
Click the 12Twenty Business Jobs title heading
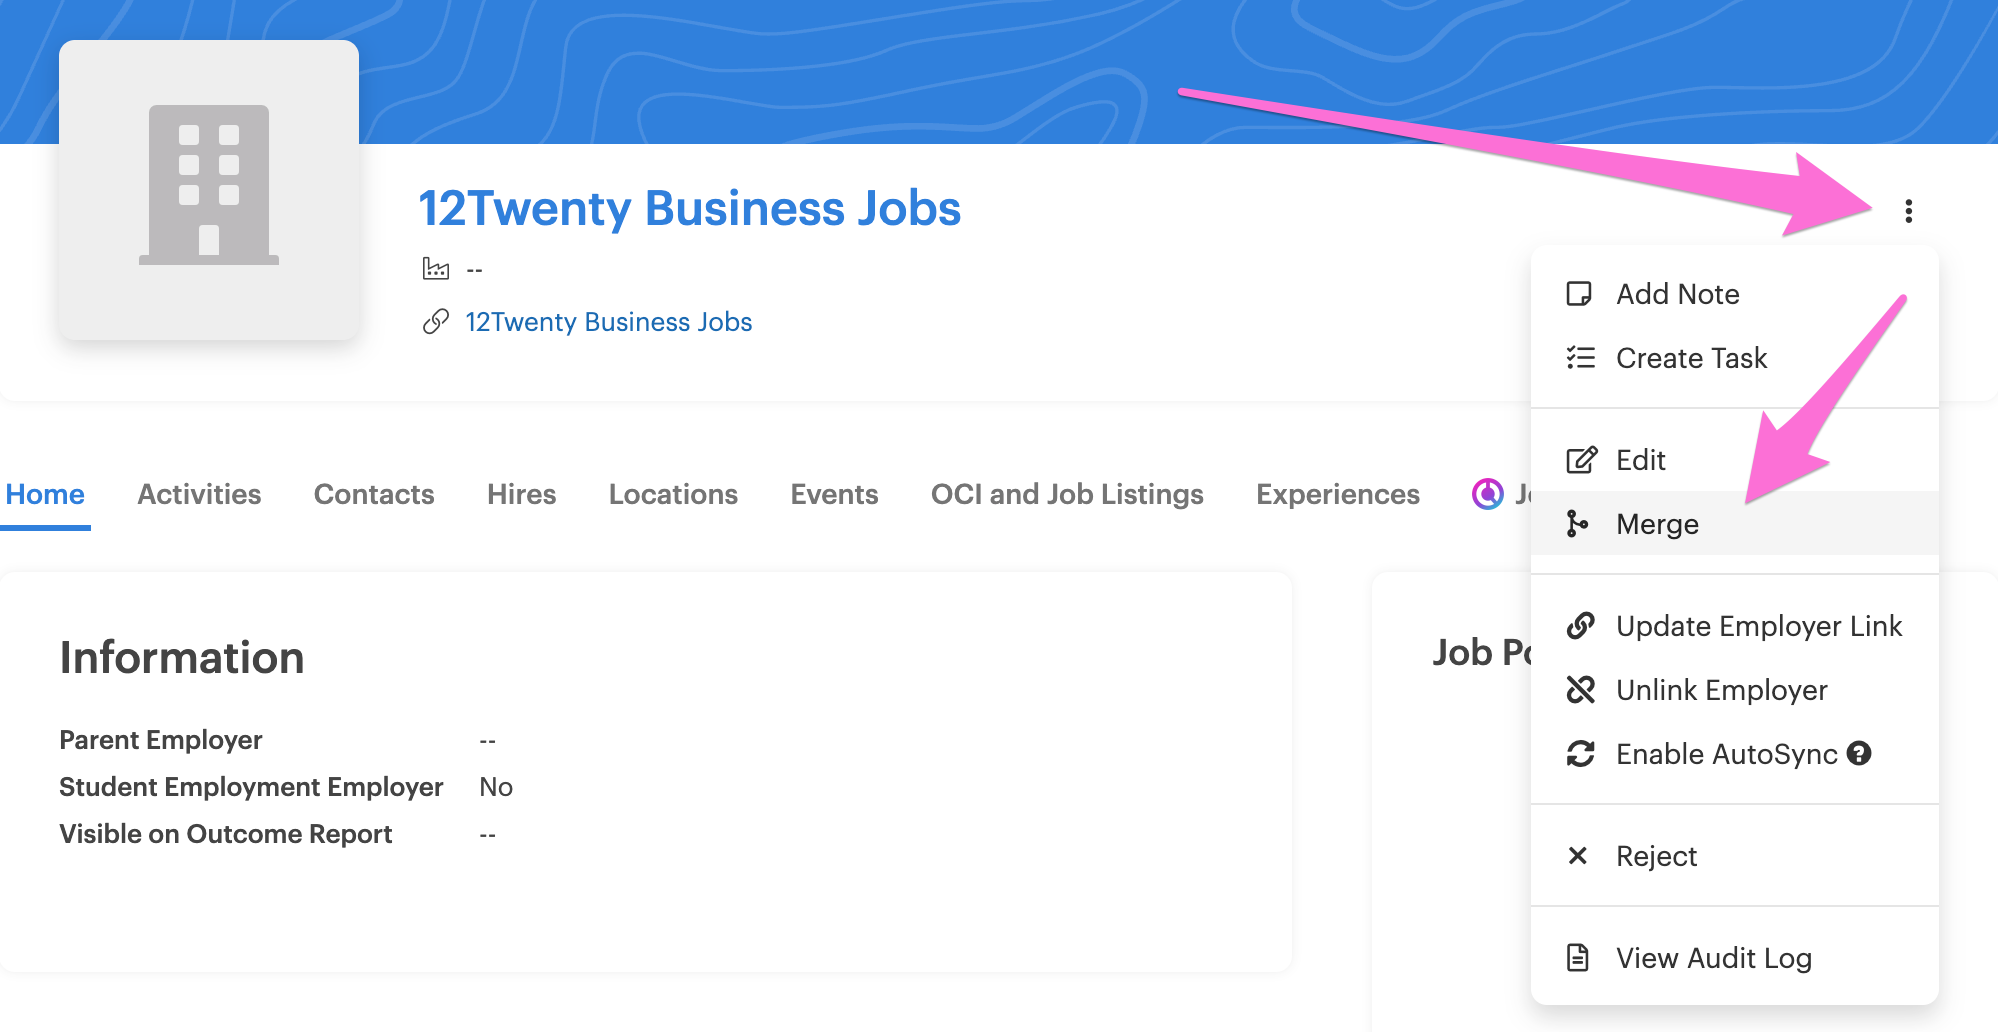(x=689, y=208)
